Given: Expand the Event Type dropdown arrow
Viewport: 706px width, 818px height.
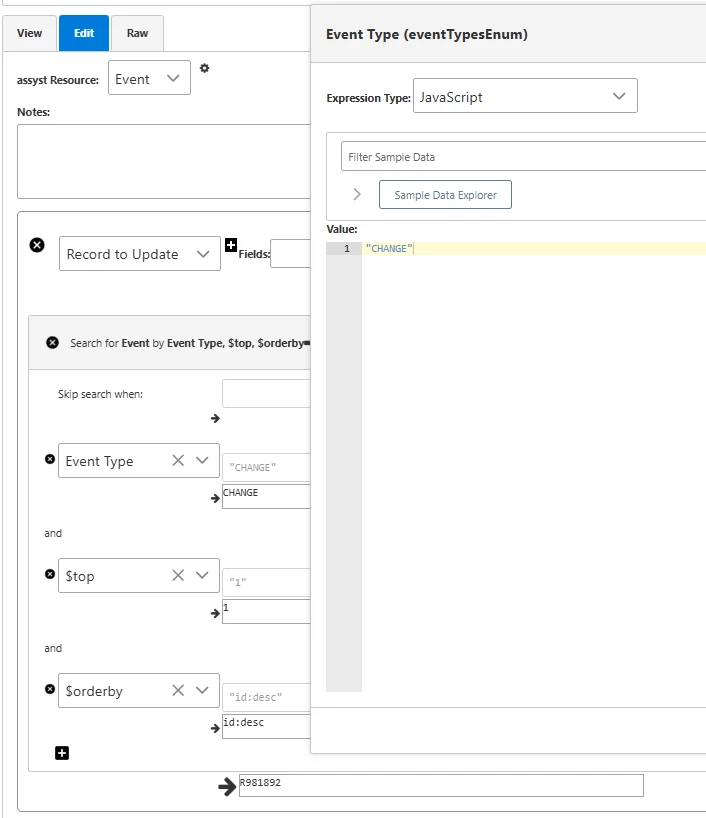Looking at the screenshot, I should coord(202,460).
